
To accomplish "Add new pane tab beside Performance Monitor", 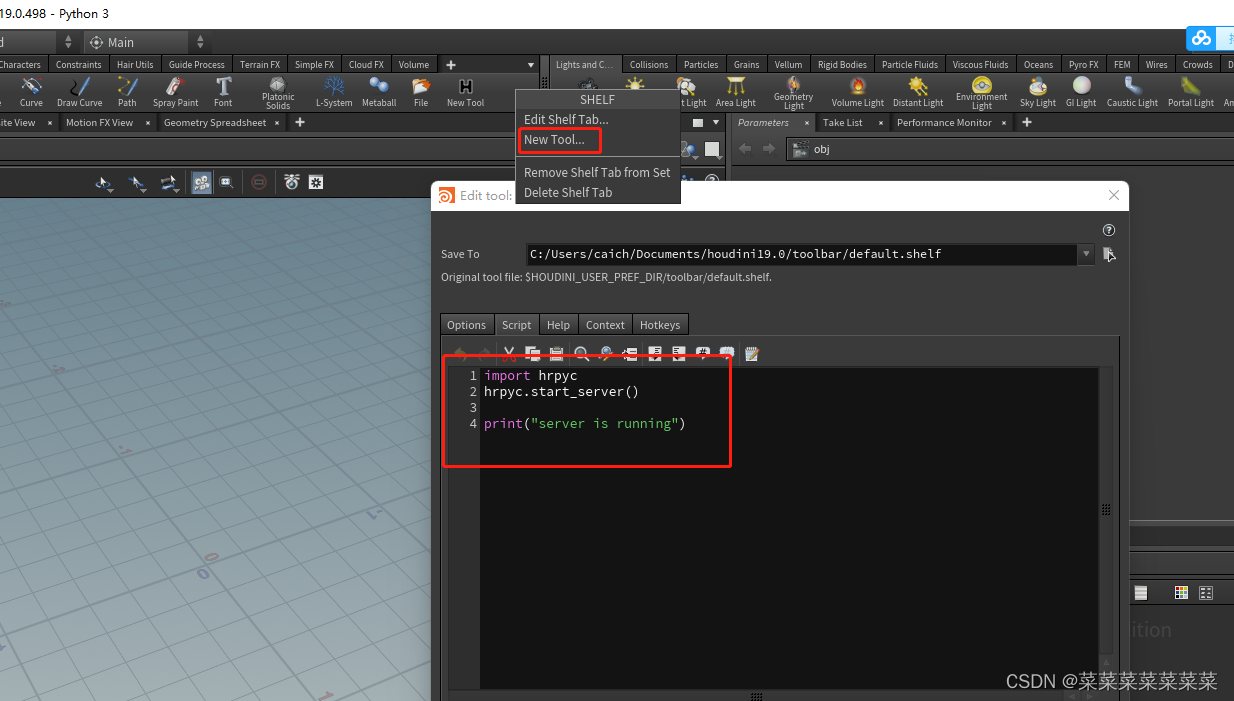I will 1027,122.
